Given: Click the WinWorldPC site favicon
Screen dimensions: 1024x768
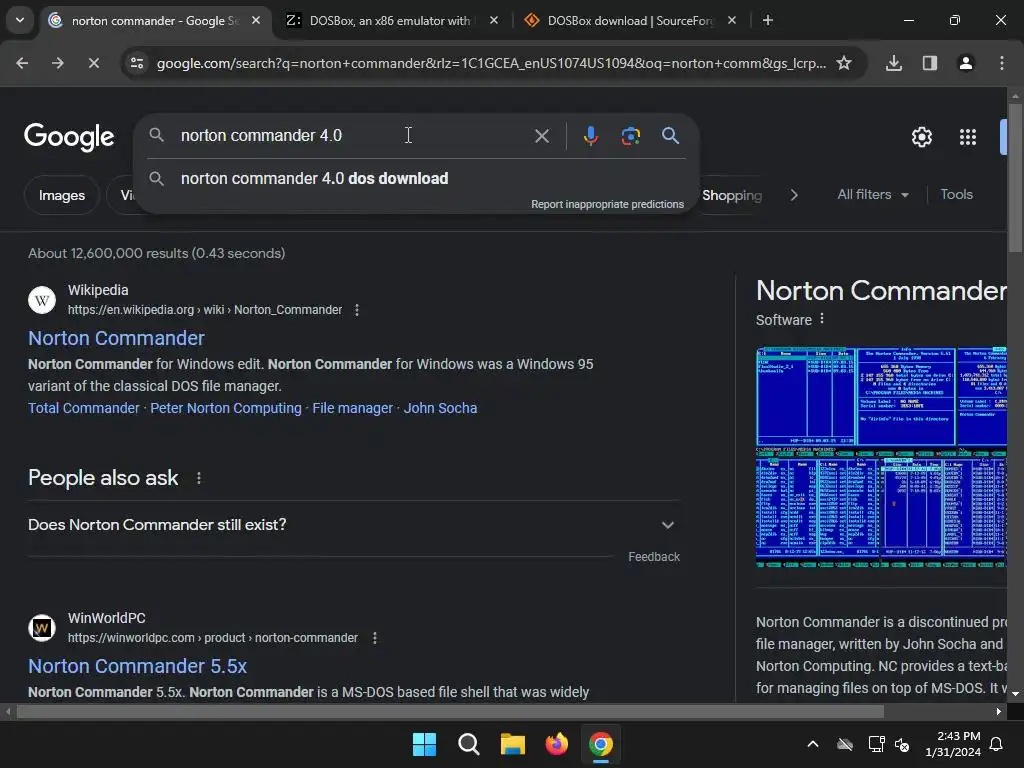Looking at the screenshot, I should [x=42, y=628].
